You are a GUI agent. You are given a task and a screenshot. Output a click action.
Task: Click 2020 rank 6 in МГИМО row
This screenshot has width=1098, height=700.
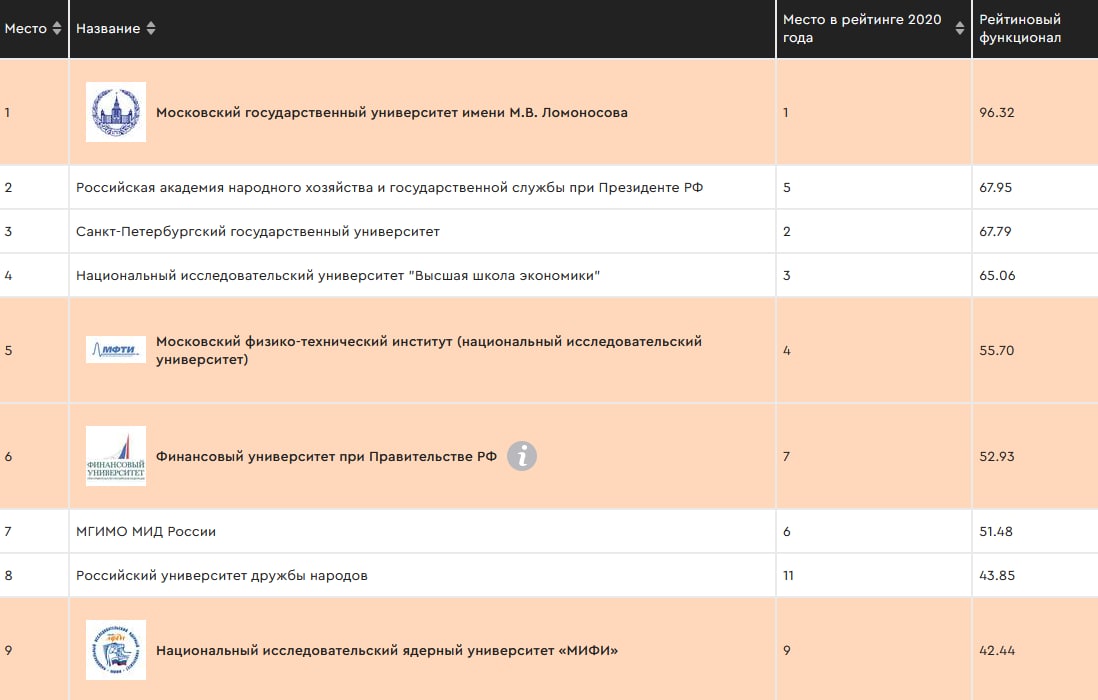787,531
